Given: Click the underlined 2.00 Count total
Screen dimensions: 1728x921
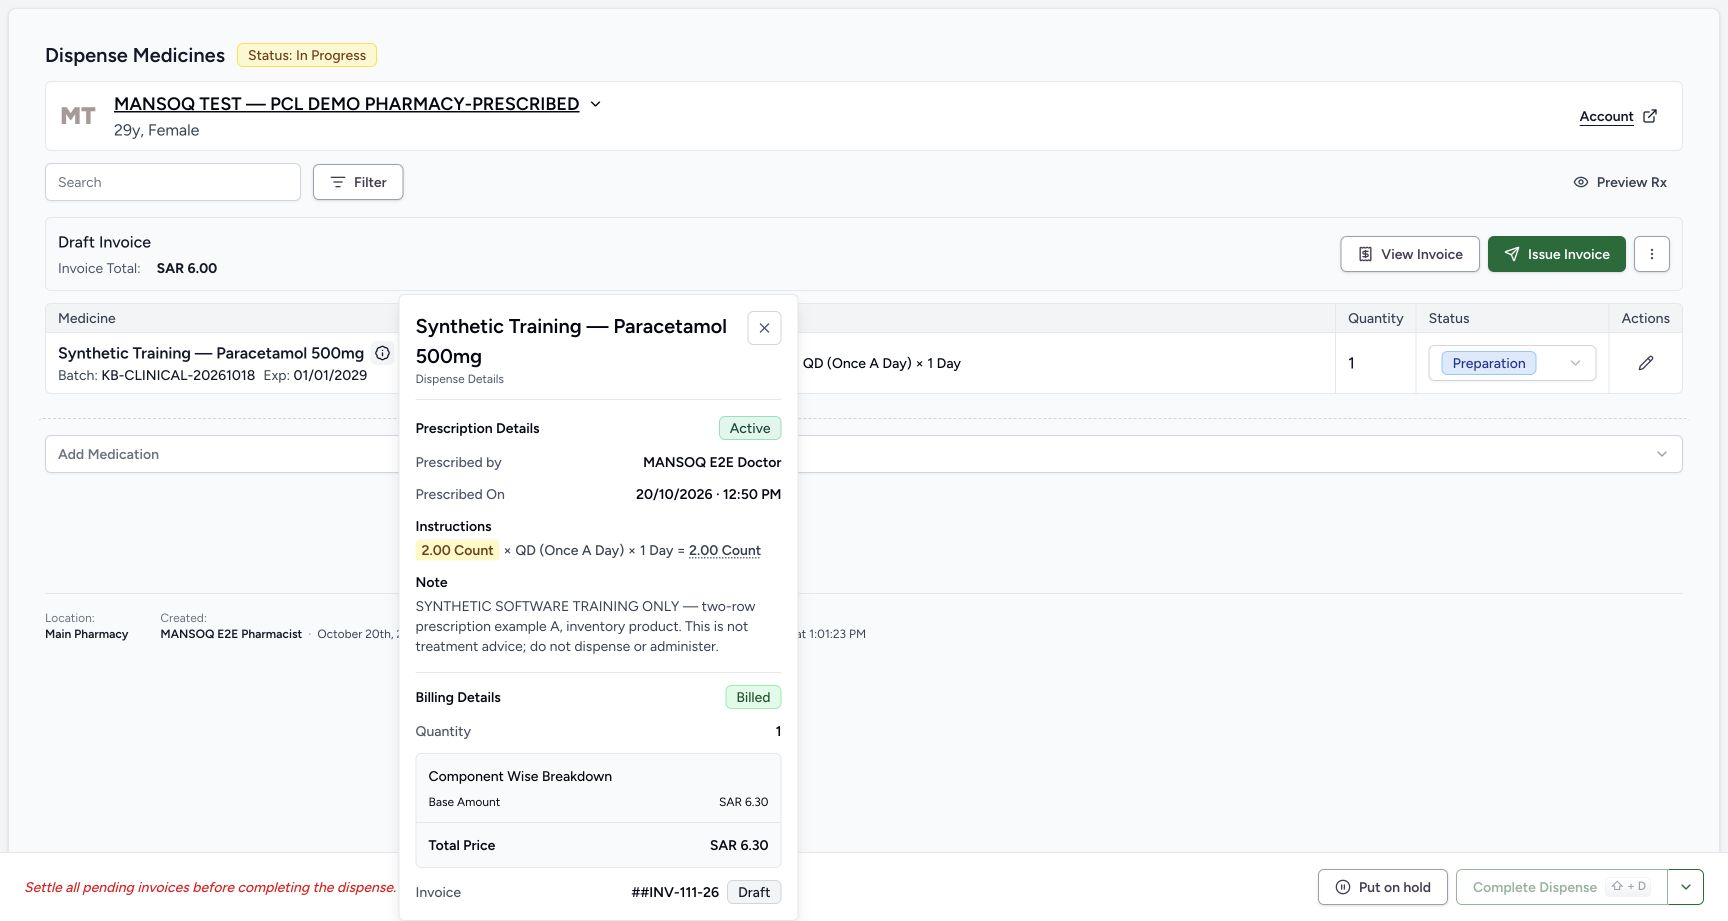Looking at the screenshot, I should (725, 550).
